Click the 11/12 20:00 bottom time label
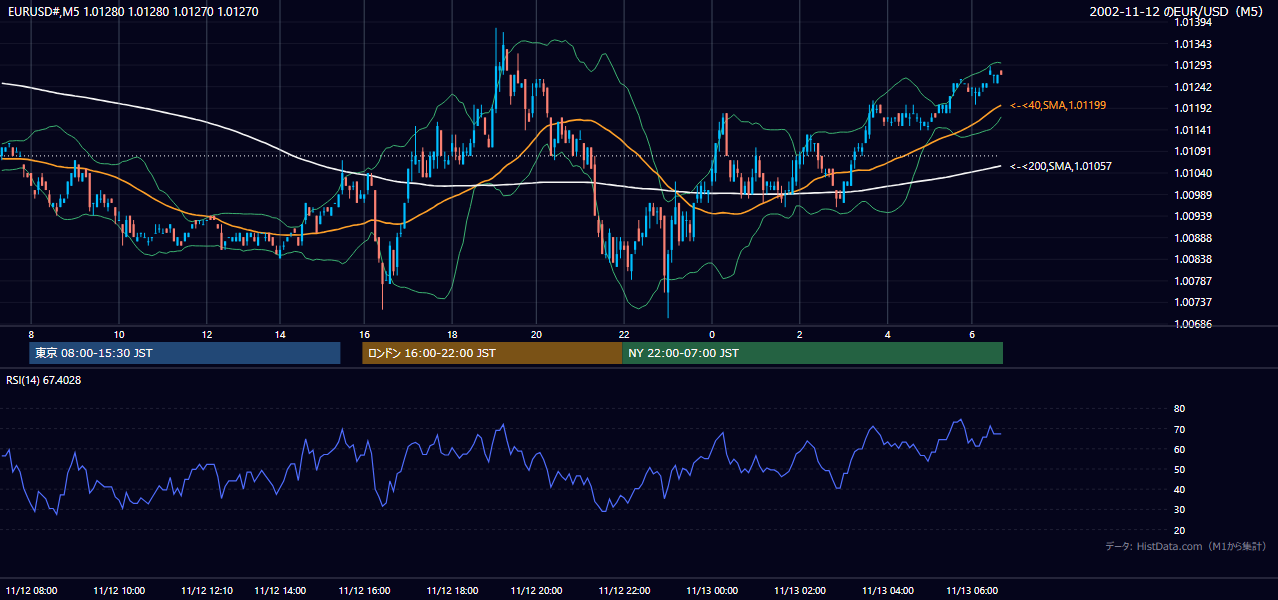 537,590
